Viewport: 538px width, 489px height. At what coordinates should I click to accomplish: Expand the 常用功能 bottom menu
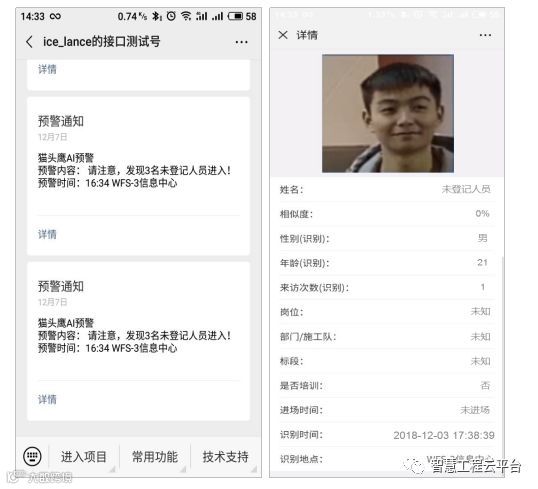[x=155, y=457]
